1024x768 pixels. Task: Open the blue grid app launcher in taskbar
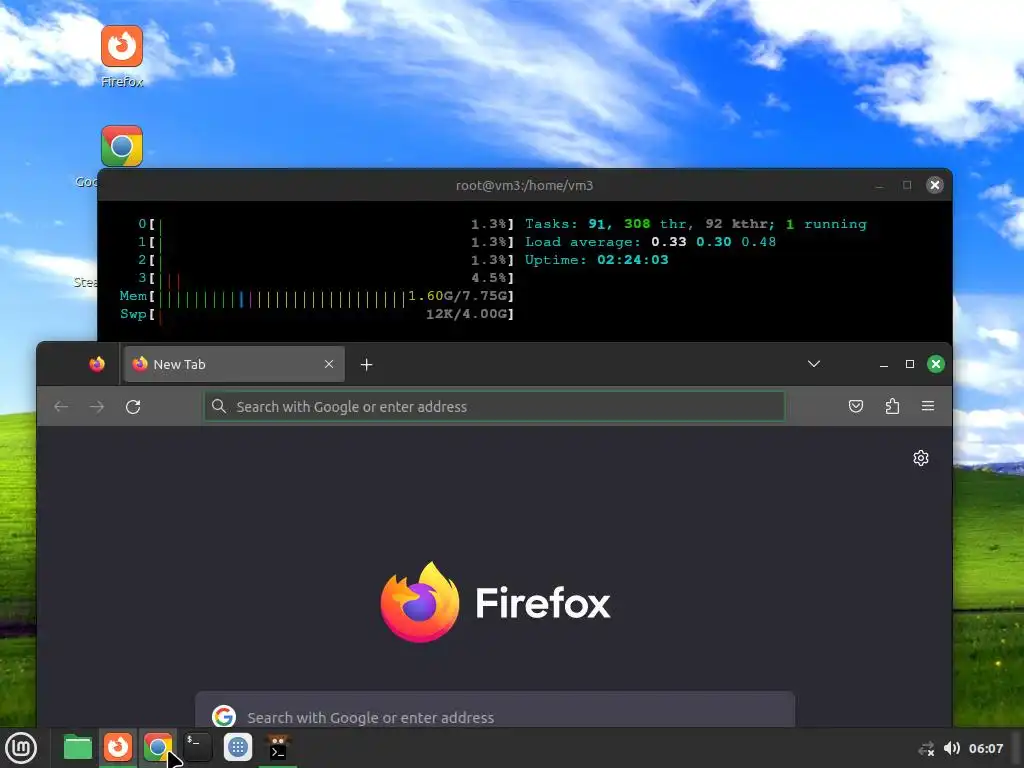click(238, 747)
